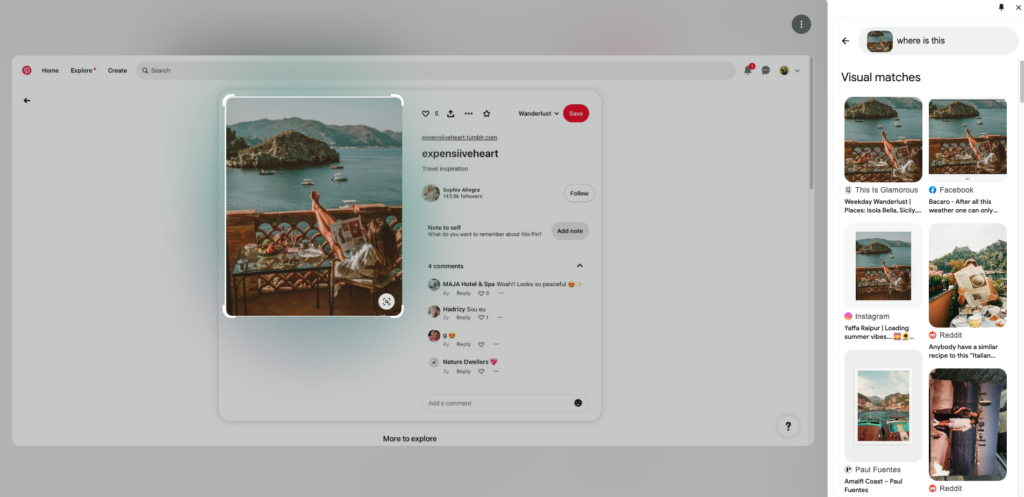
Task: Go back in the Lens side panel
Action: pyautogui.click(x=846, y=40)
